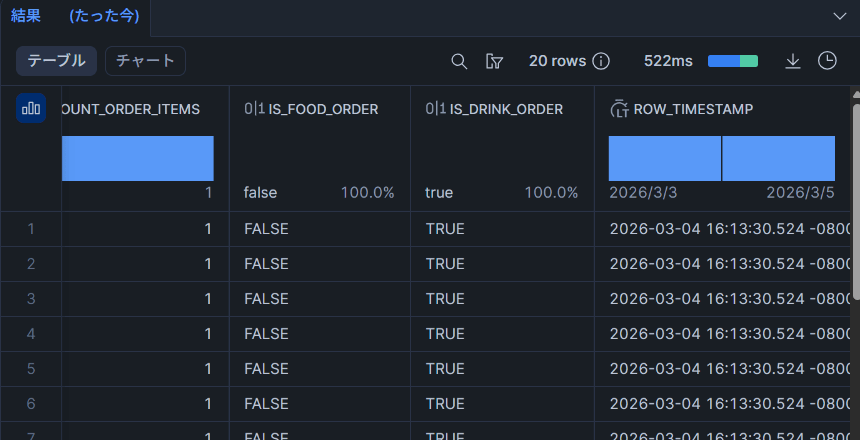Screen dimensions: 860x440
Task: Open the query history clock icon
Action: click(827, 61)
